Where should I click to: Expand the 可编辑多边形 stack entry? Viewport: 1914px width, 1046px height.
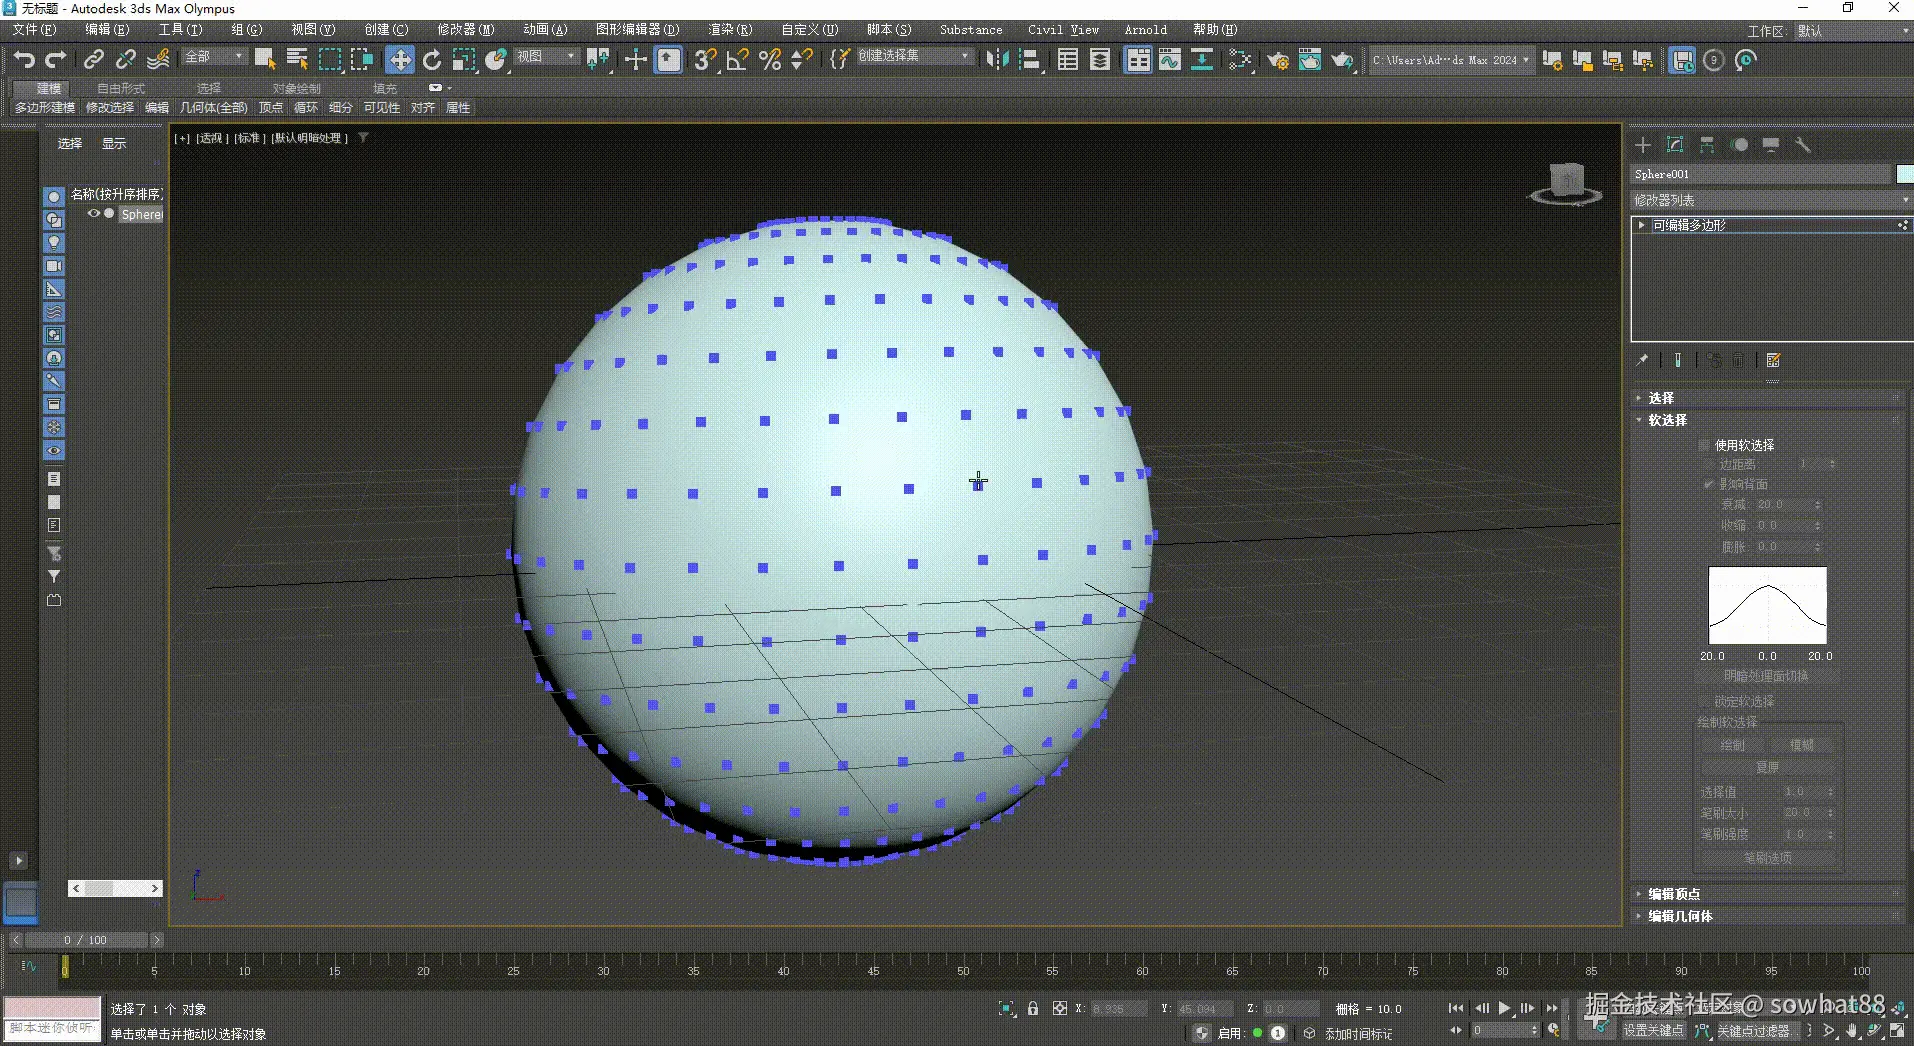[1641, 225]
